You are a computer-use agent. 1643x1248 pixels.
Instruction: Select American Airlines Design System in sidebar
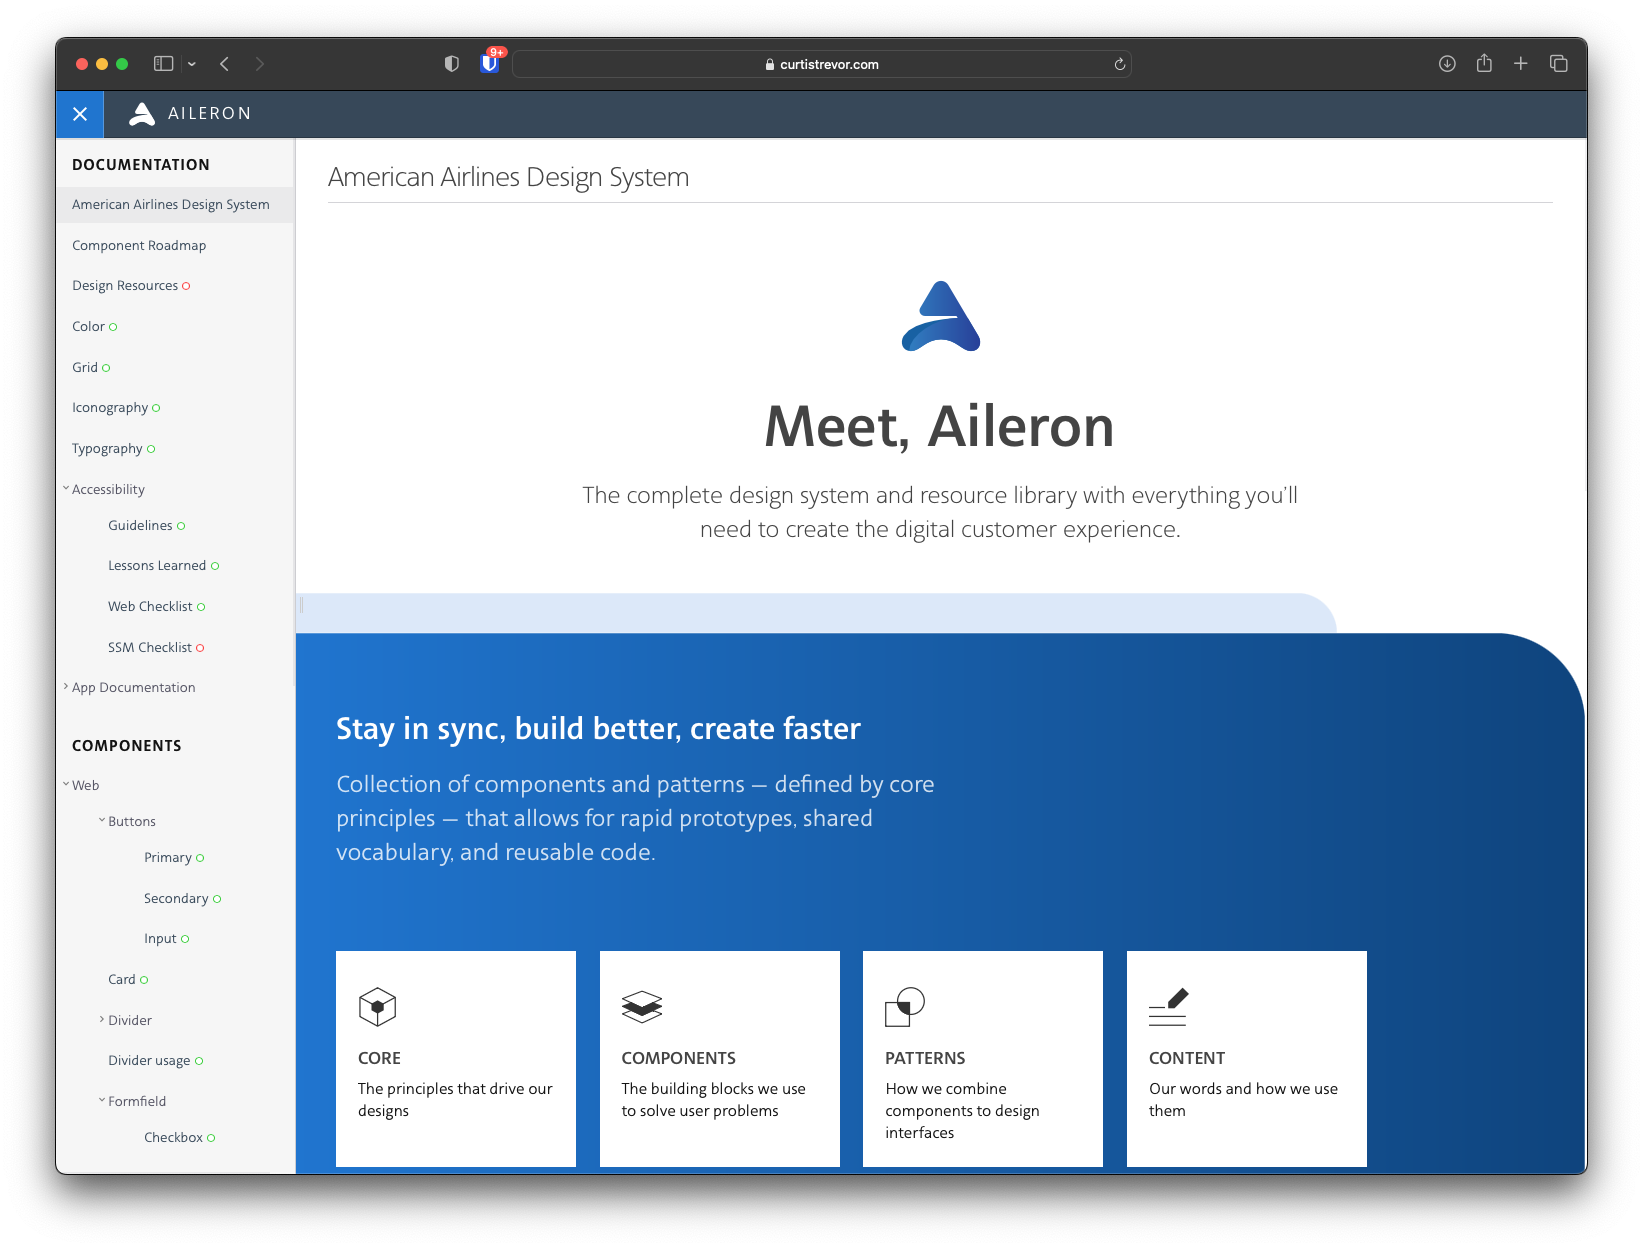pos(170,204)
